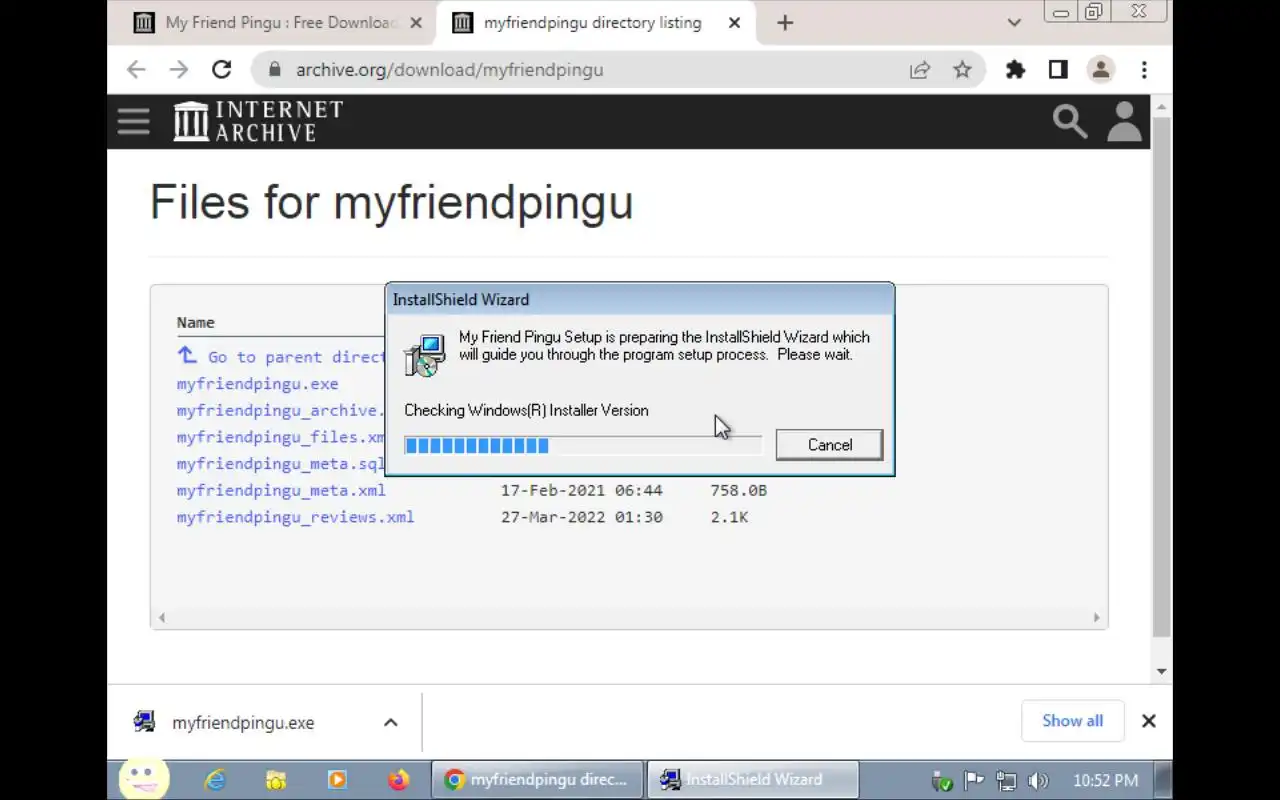Click the 10:52 PM system clock
Image resolution: width=1280 pixels, height=800 pixels.
tap(1105, 781)
